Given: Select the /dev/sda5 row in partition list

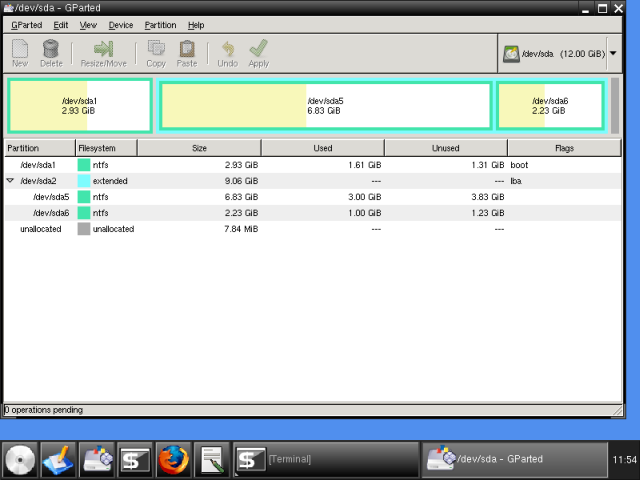Looking at the screenshot, I should point(313,197).
